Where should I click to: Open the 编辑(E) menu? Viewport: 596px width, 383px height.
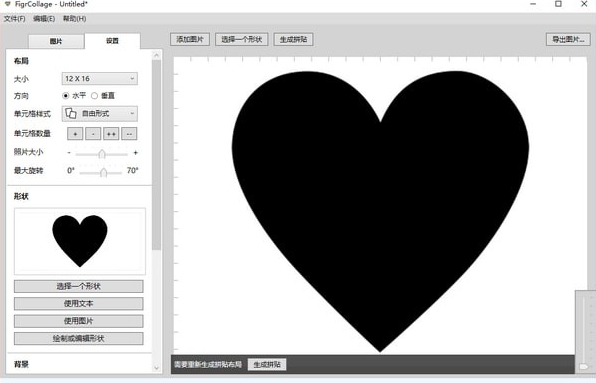(x=44, y=19)
